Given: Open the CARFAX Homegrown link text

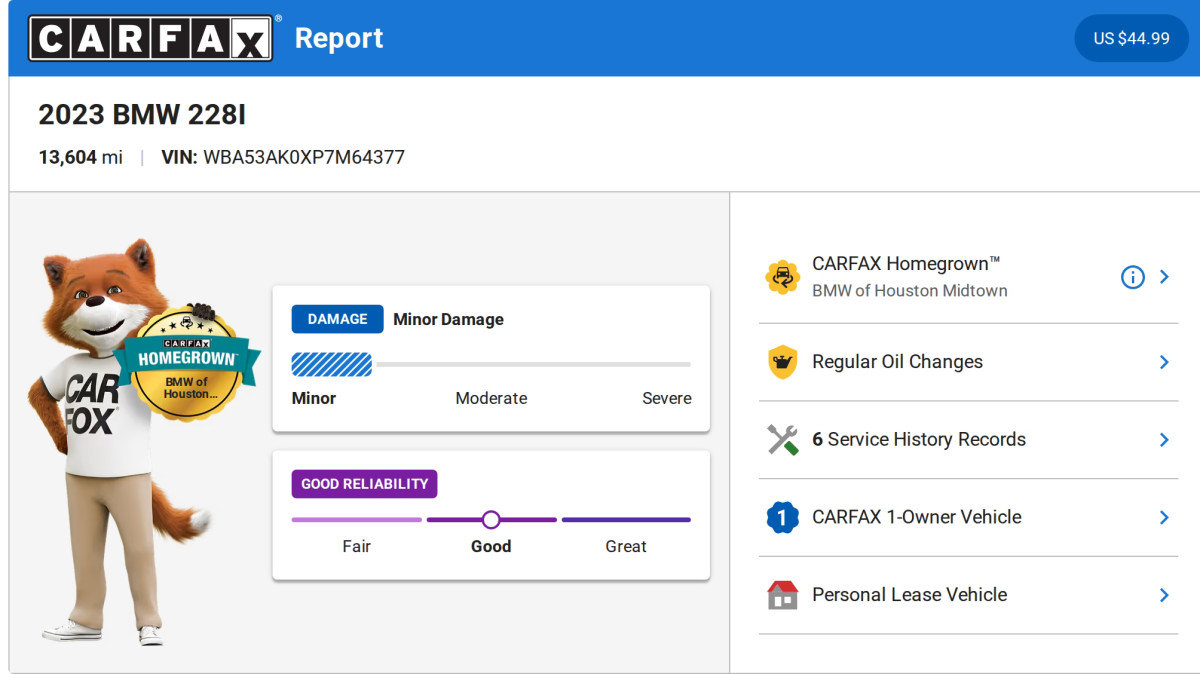Looking at the screenshot, I should click(x=906, y=264).
